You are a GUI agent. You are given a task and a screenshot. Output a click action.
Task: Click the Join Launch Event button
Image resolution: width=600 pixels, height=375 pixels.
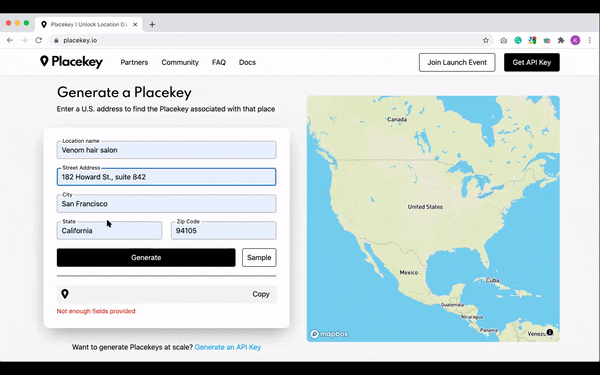point(457,62)
